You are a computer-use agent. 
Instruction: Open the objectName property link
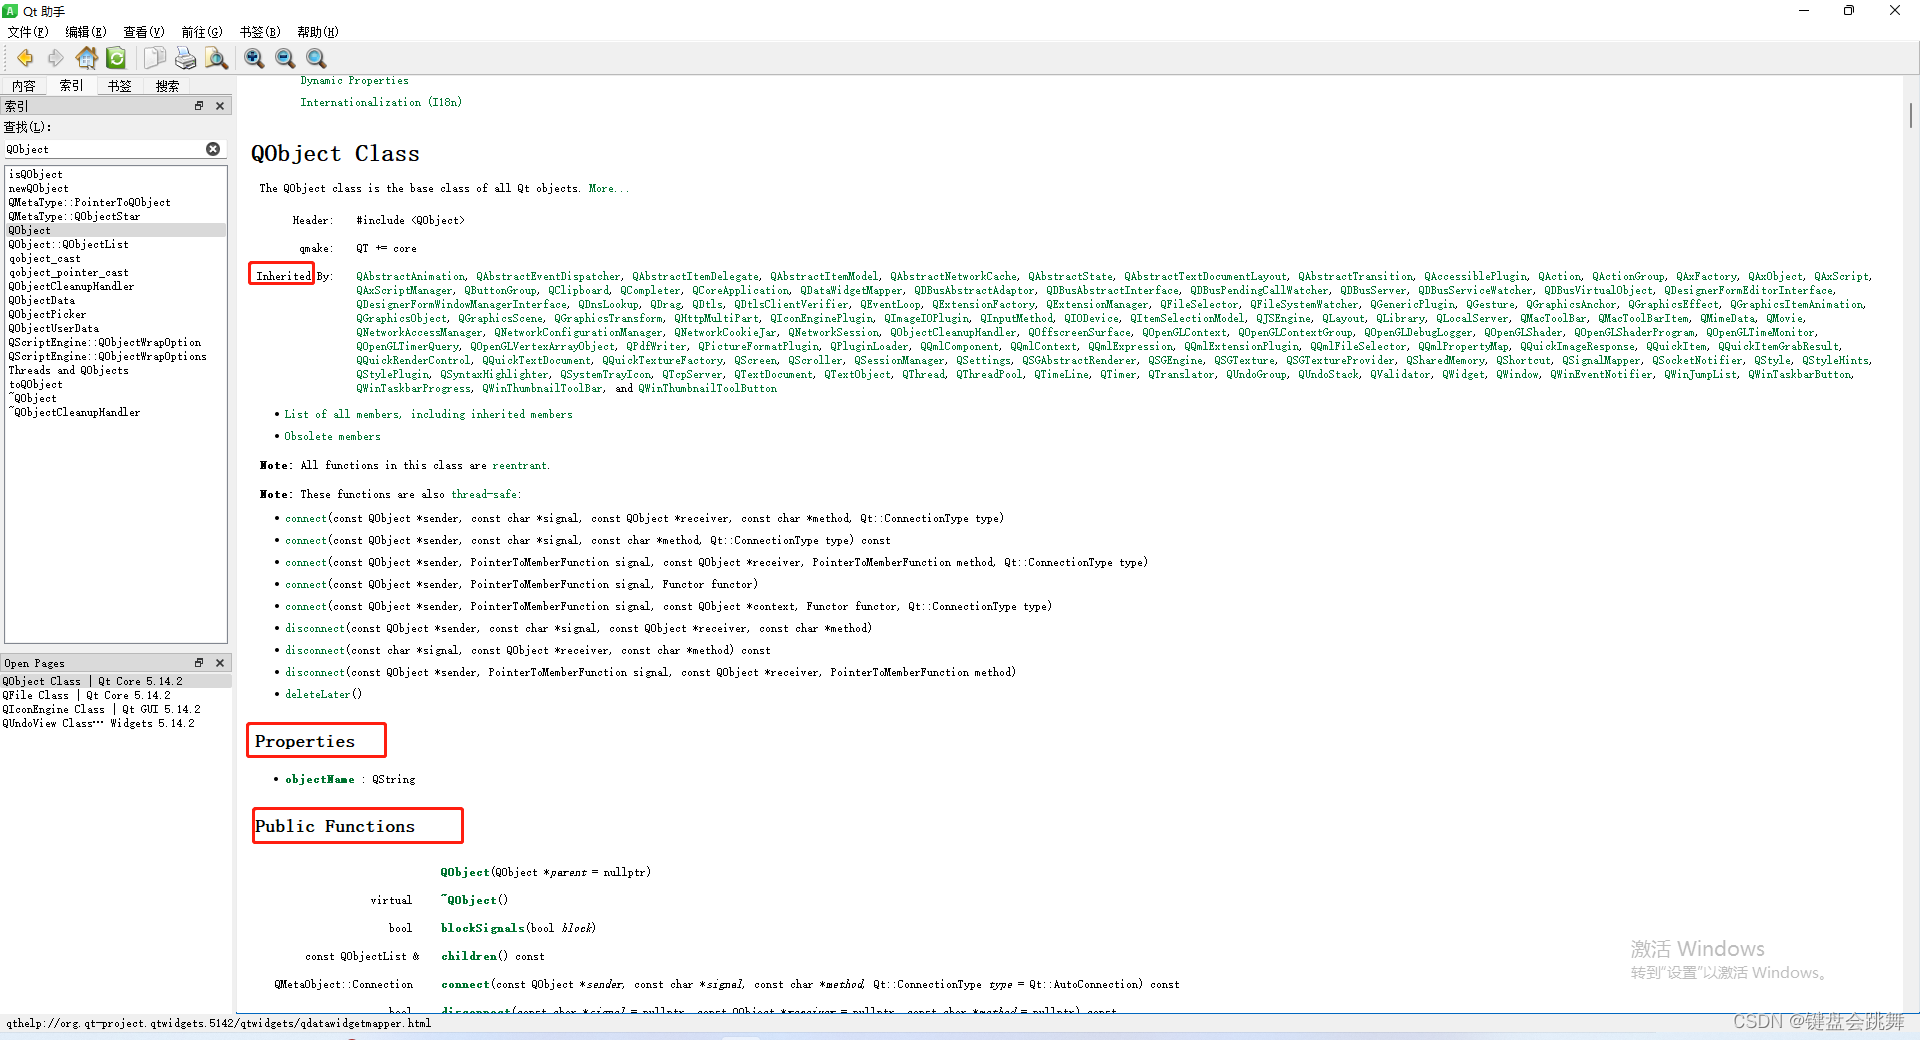click(320, 779)
